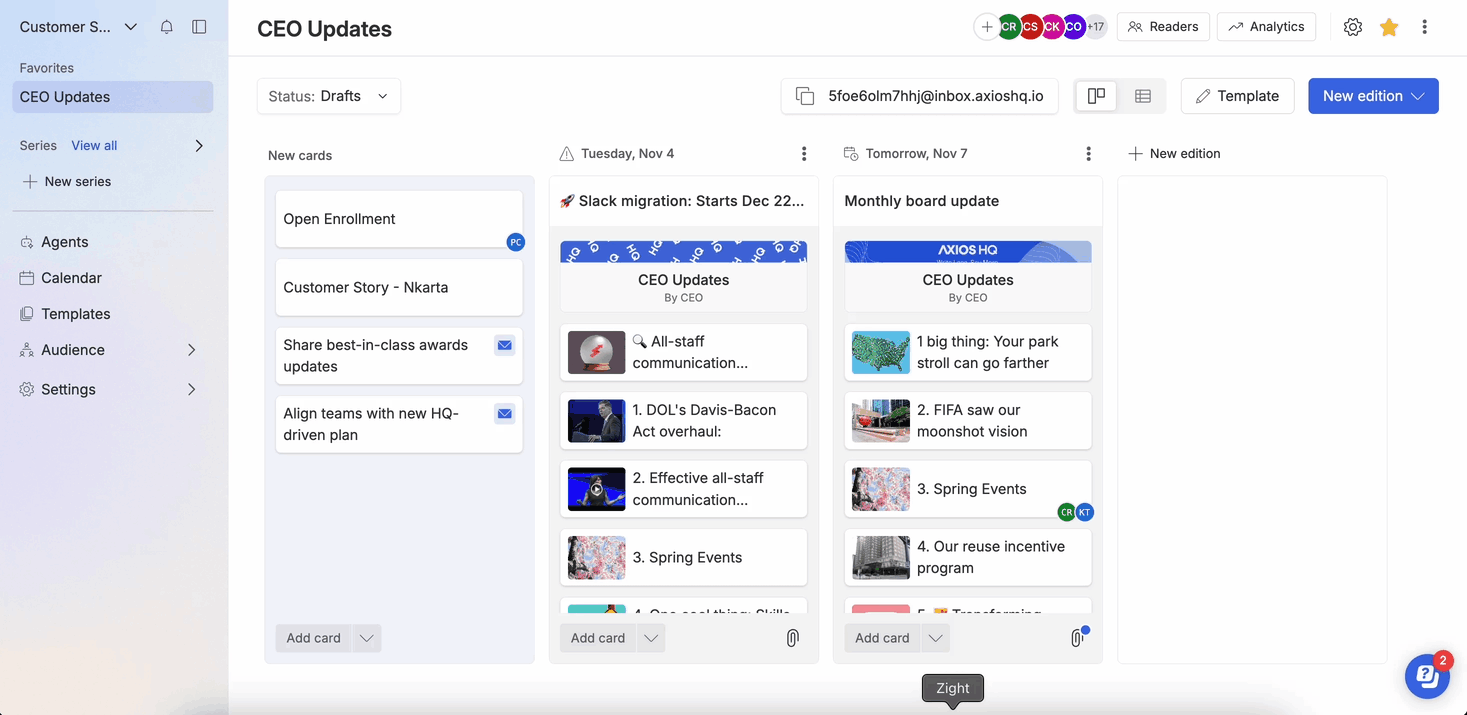
Task: Switch to board view layout
Action: [x=1096, y=96]
